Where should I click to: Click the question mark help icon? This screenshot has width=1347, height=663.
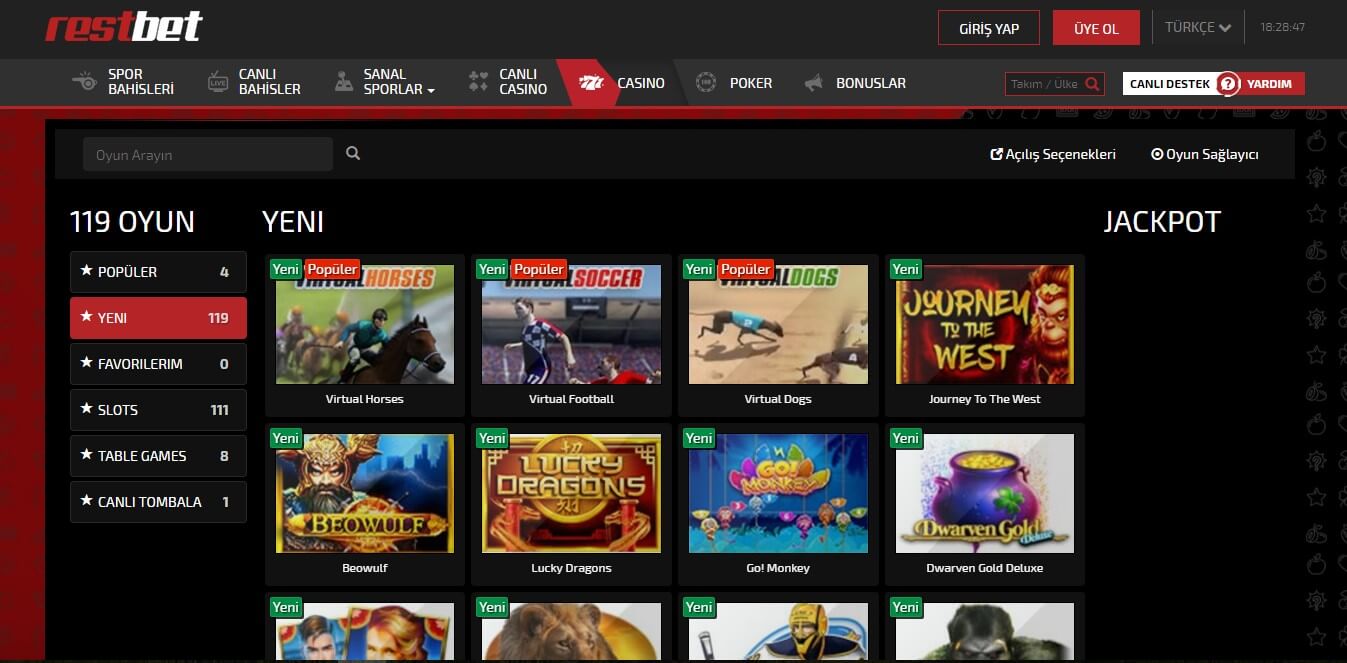[1229, 84]
